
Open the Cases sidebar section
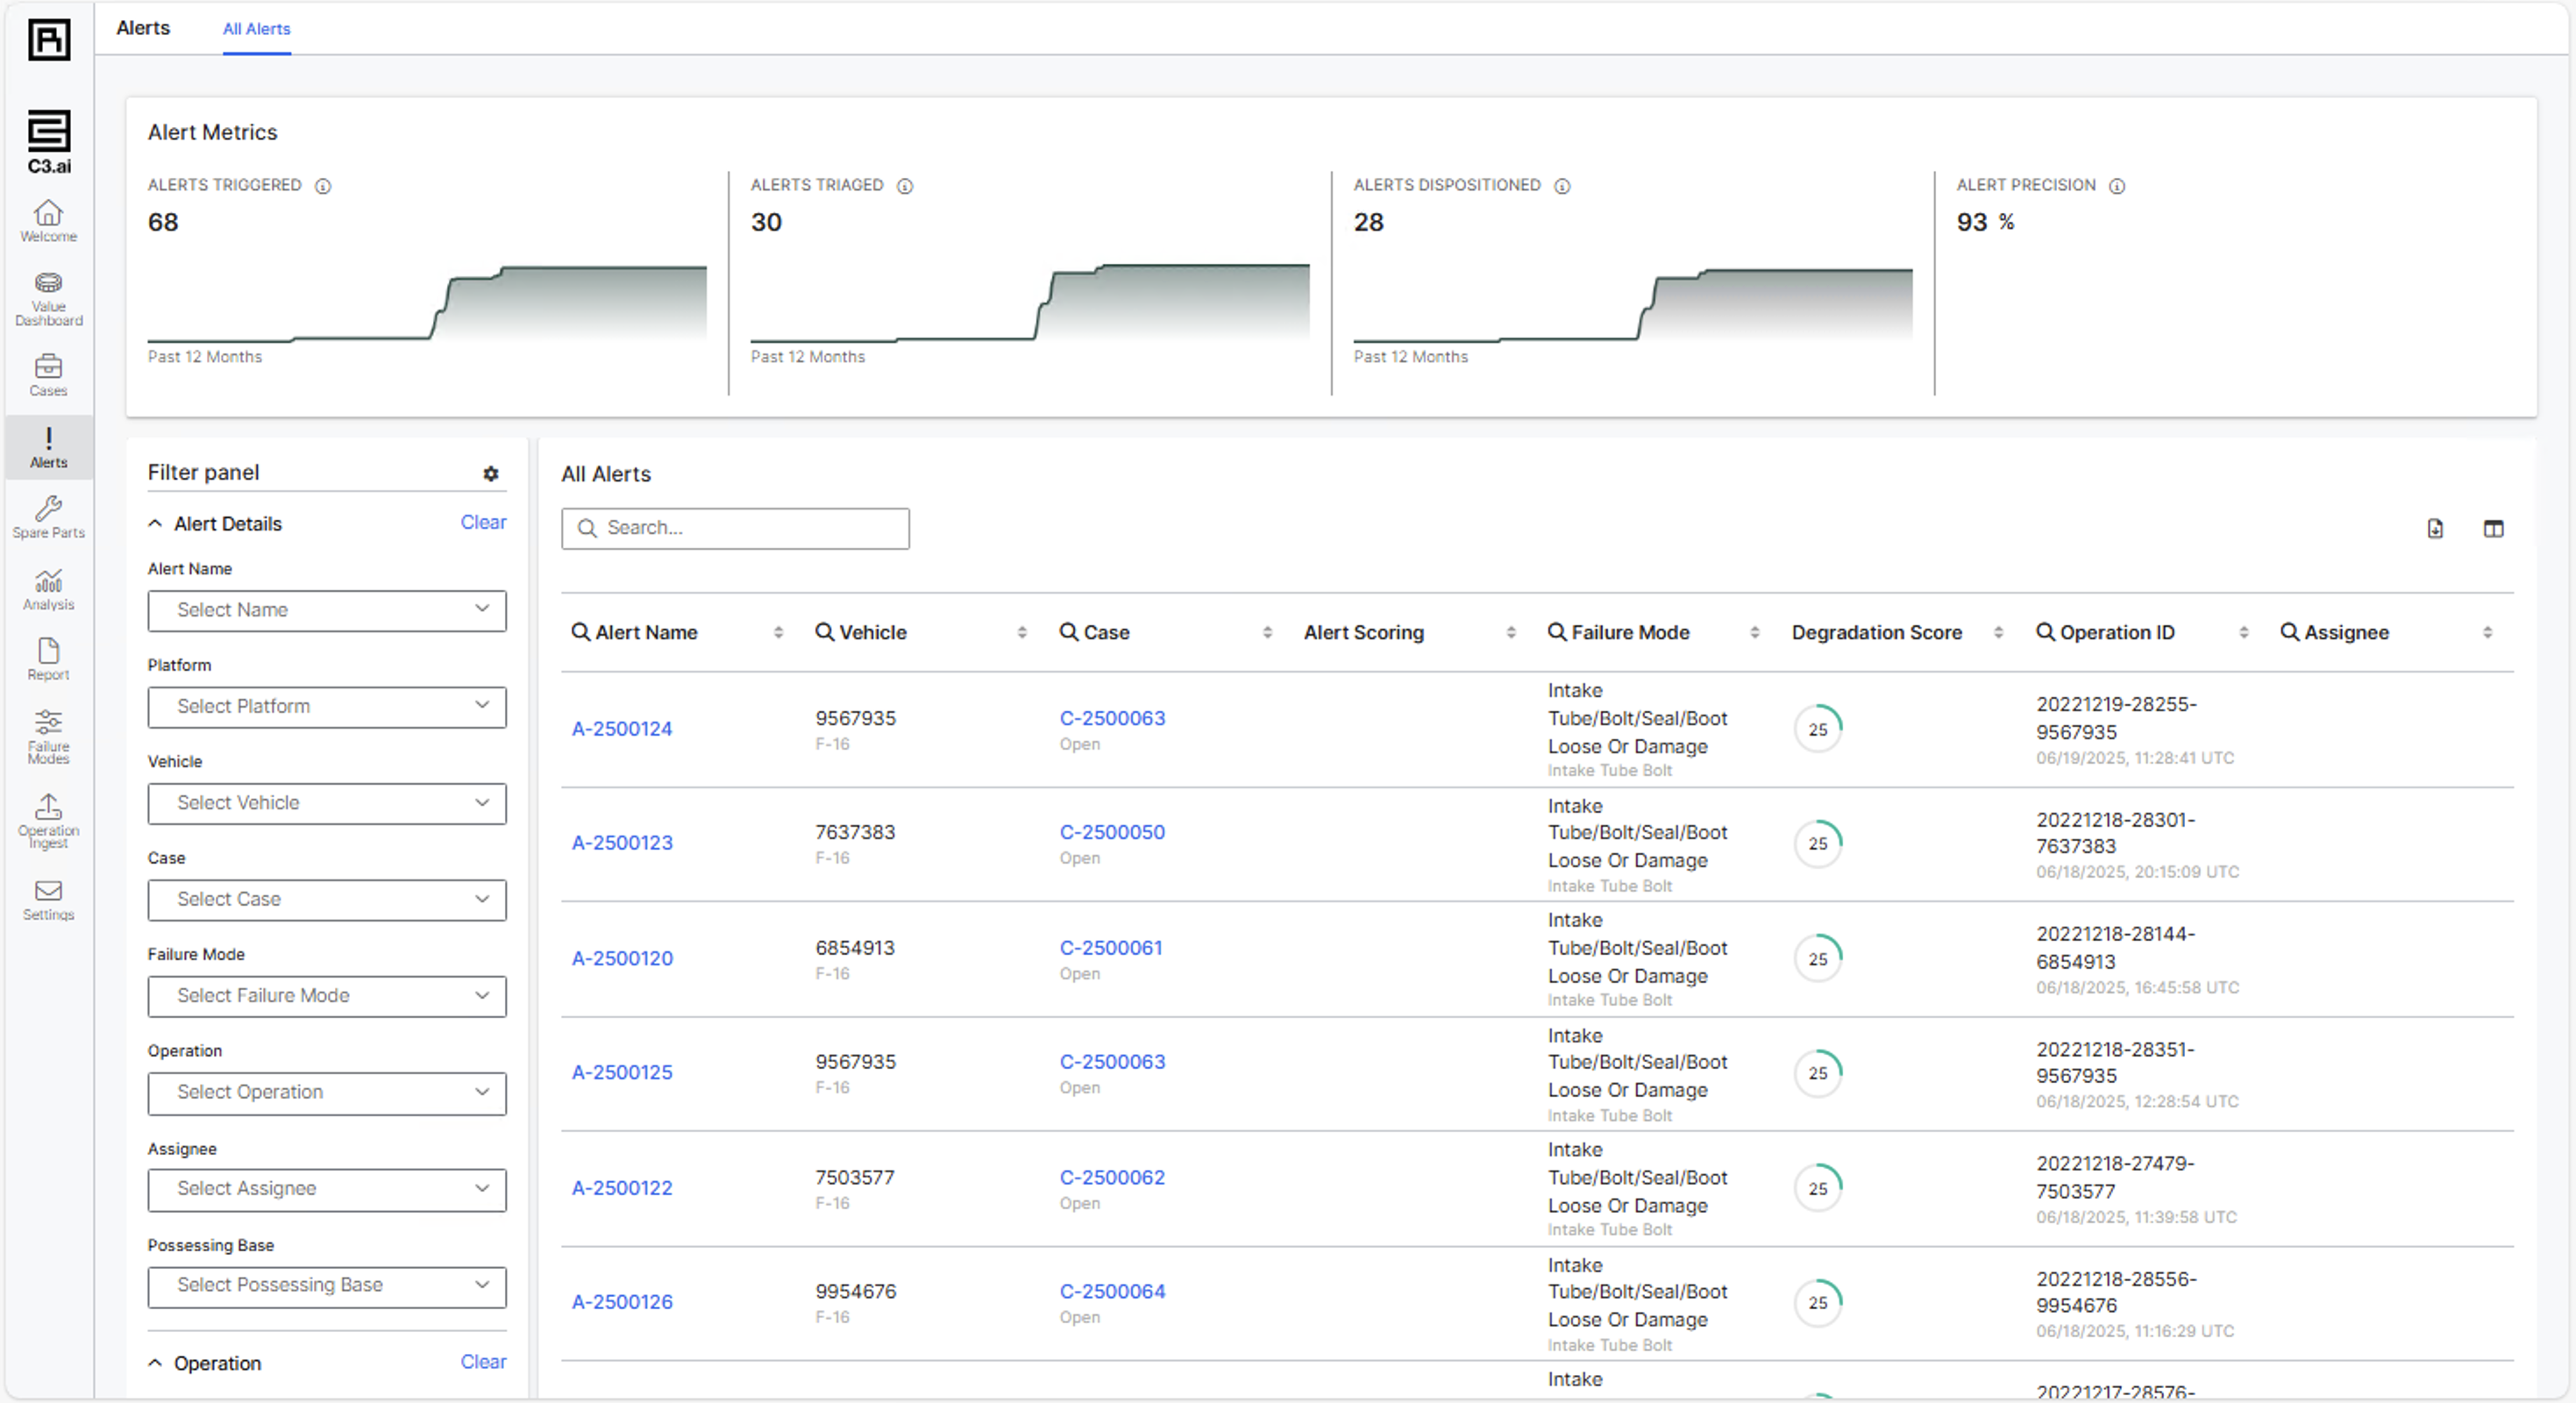coord(48,375)
